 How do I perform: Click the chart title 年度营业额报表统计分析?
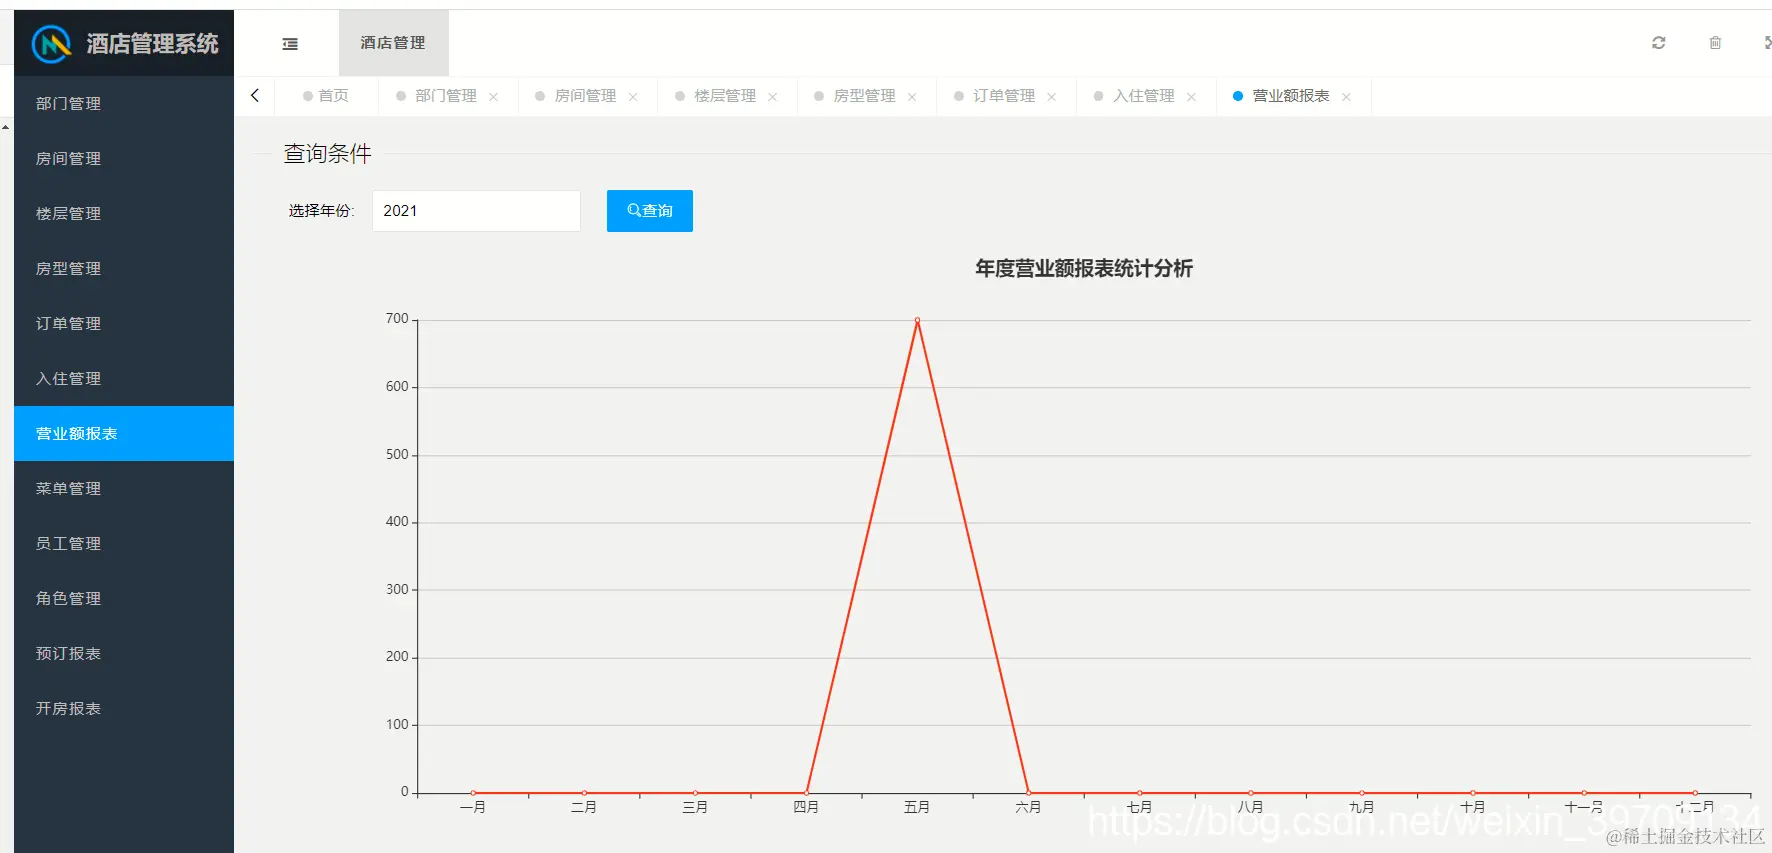1084,268
